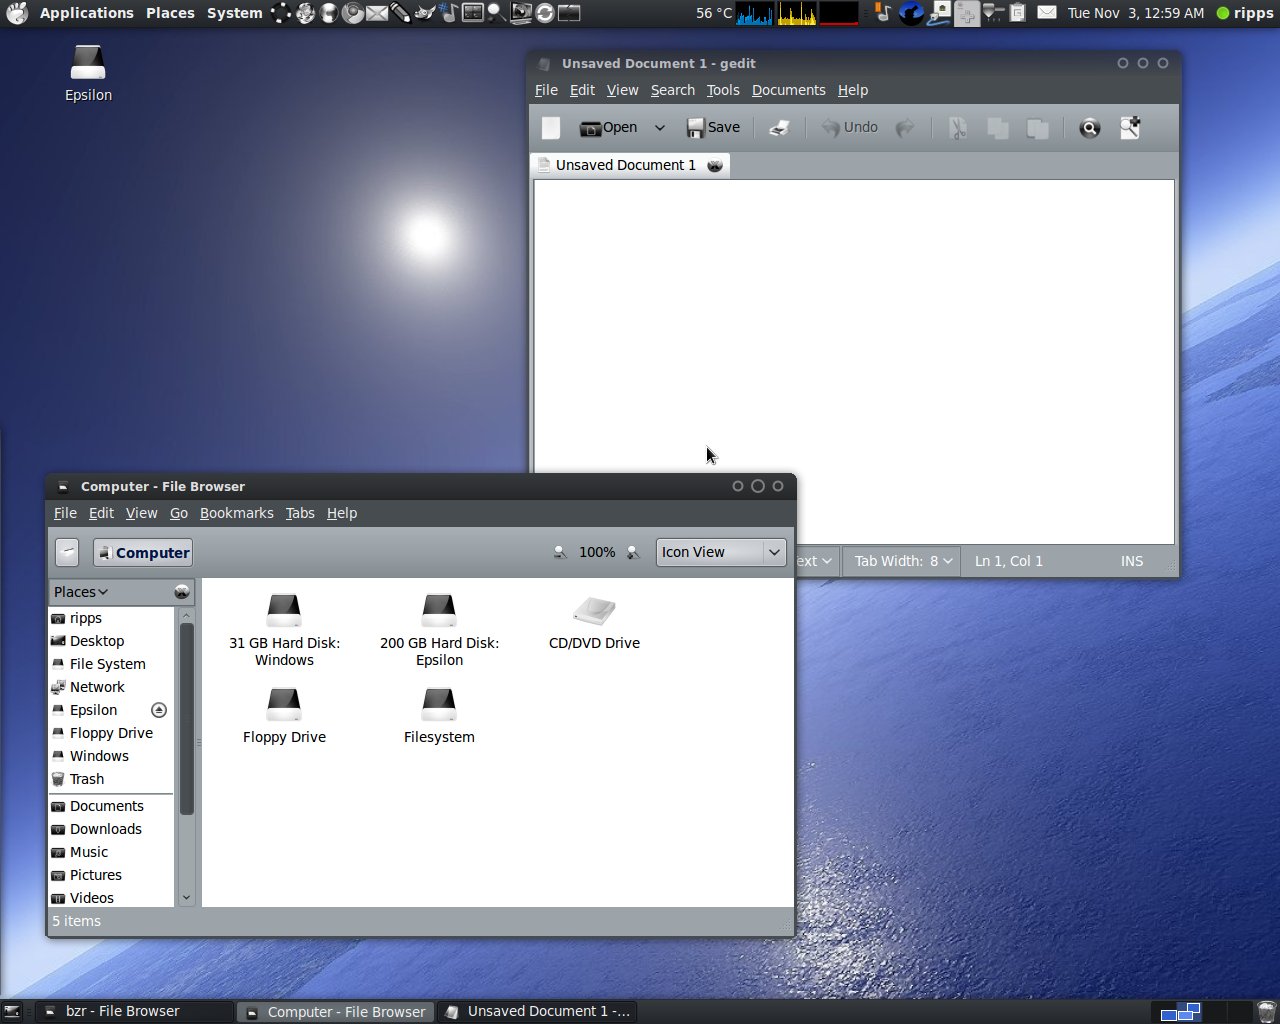Click the Computer path button
Viewport: 1280px width, 1024px height.
(x=143, y=552)
